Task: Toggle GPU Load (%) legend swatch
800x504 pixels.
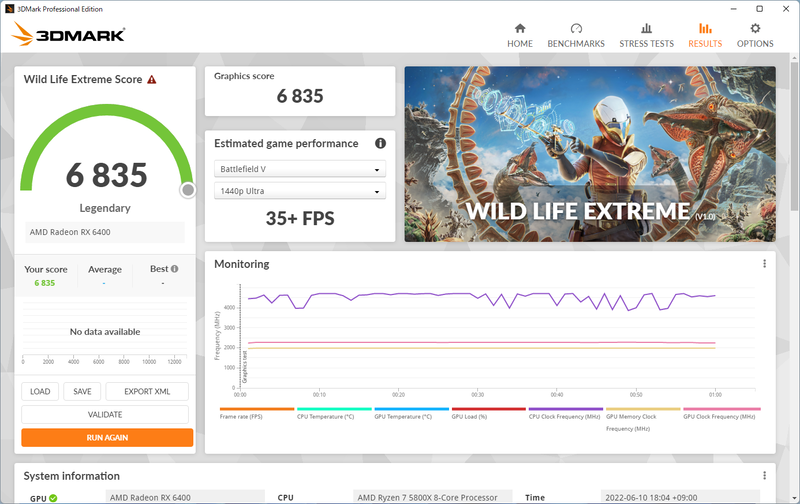Action: 488,409
